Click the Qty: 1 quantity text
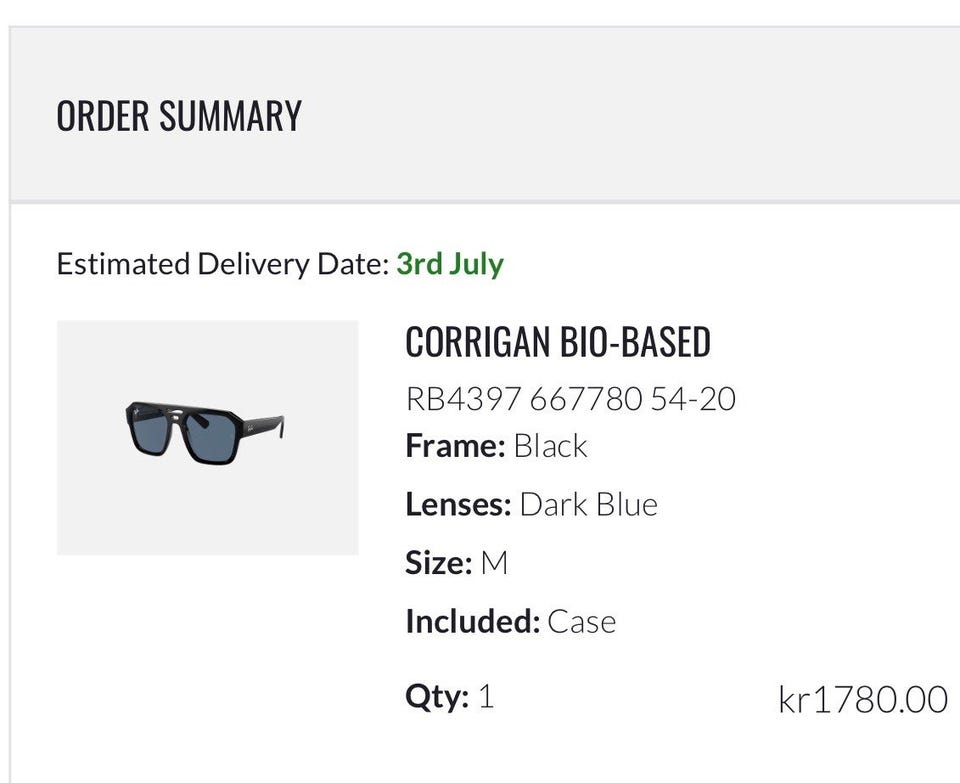The image size is (960, 783). tap(449, 697)
